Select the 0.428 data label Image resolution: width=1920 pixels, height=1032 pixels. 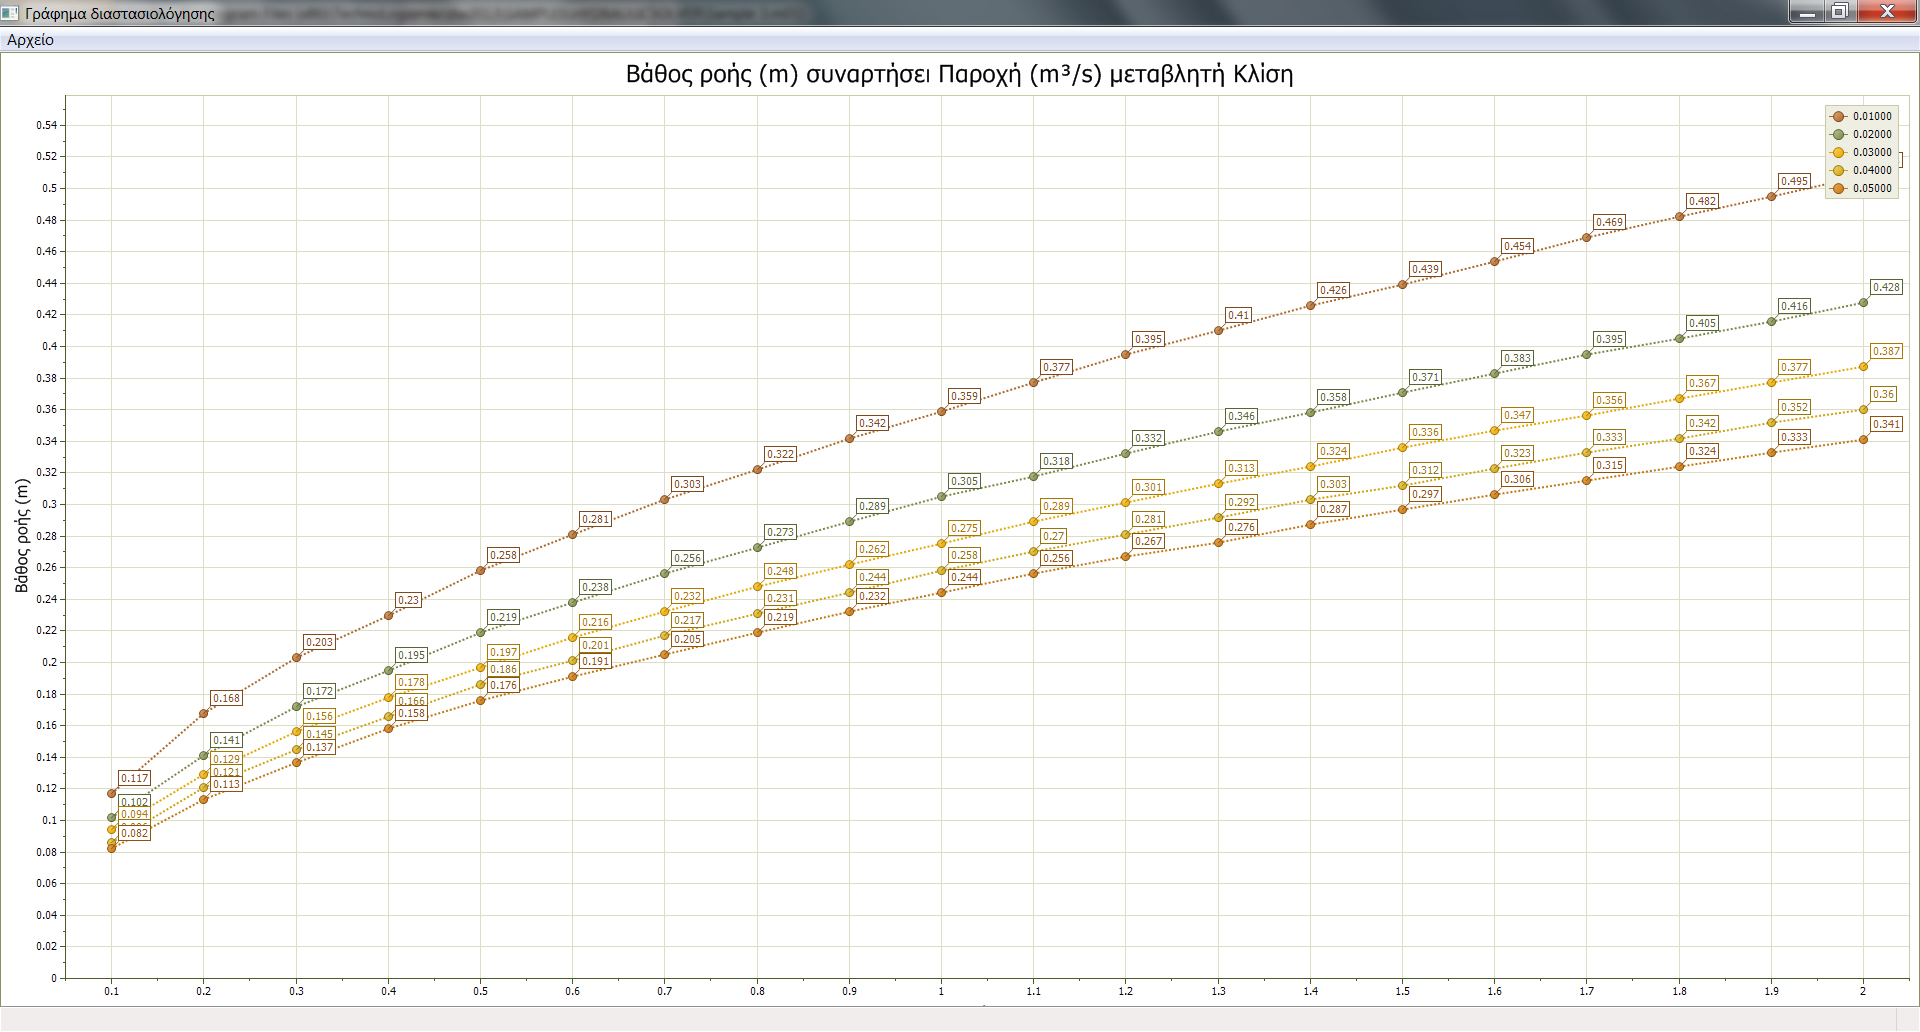click(x=1886, y=287)
